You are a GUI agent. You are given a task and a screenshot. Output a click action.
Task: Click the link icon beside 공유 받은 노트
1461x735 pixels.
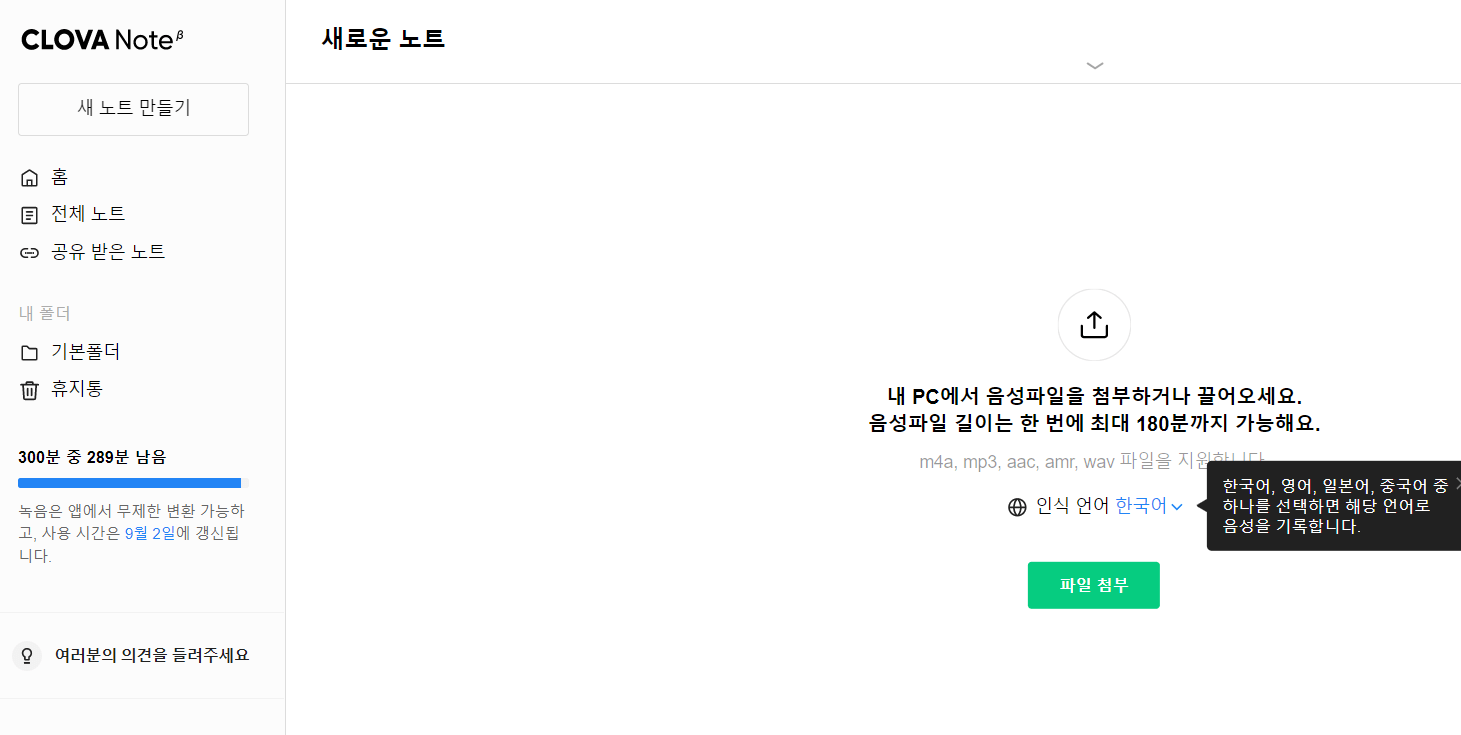29,251
